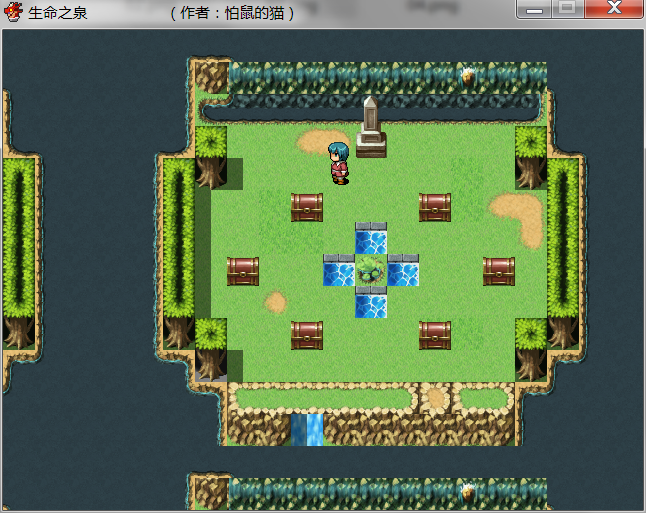Click the large sand patch on right
The image size is (646, 513).
(x=519, y=218)
